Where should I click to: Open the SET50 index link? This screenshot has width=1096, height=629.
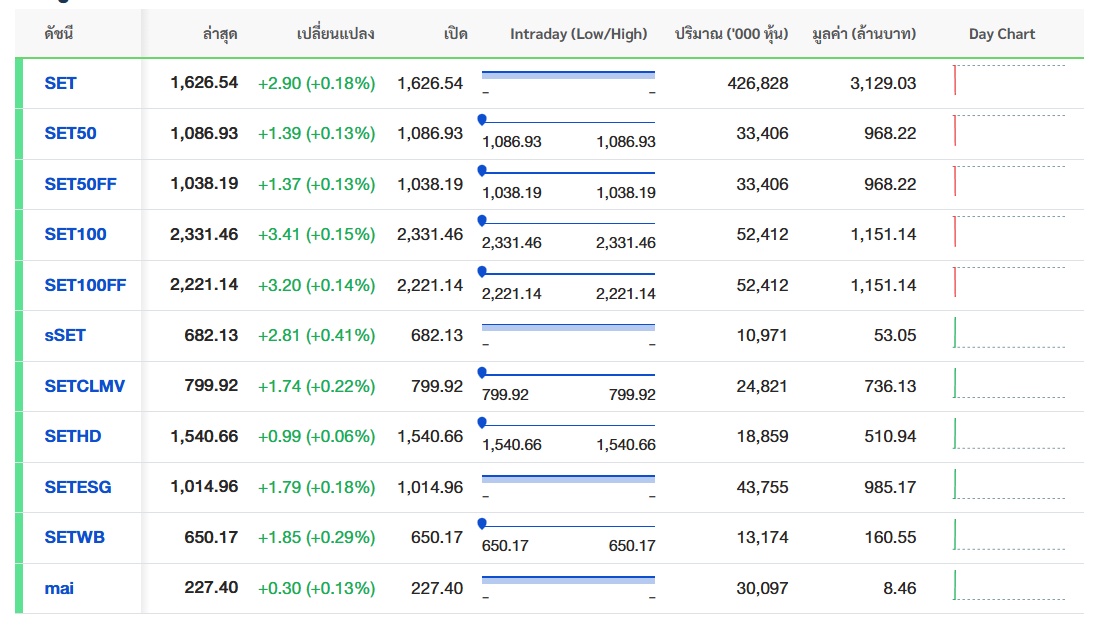coord(71,133)
